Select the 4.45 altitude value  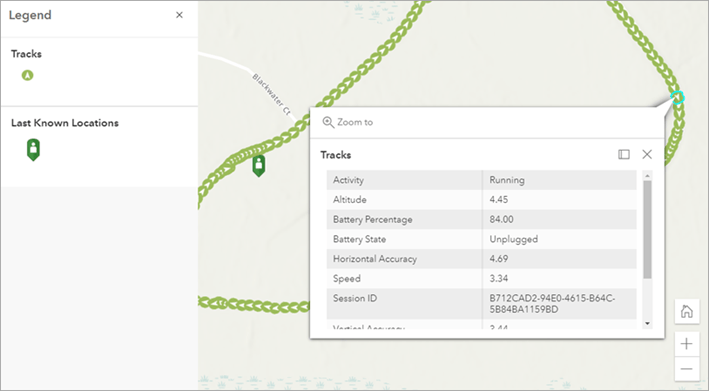click(x=498, y=200)
